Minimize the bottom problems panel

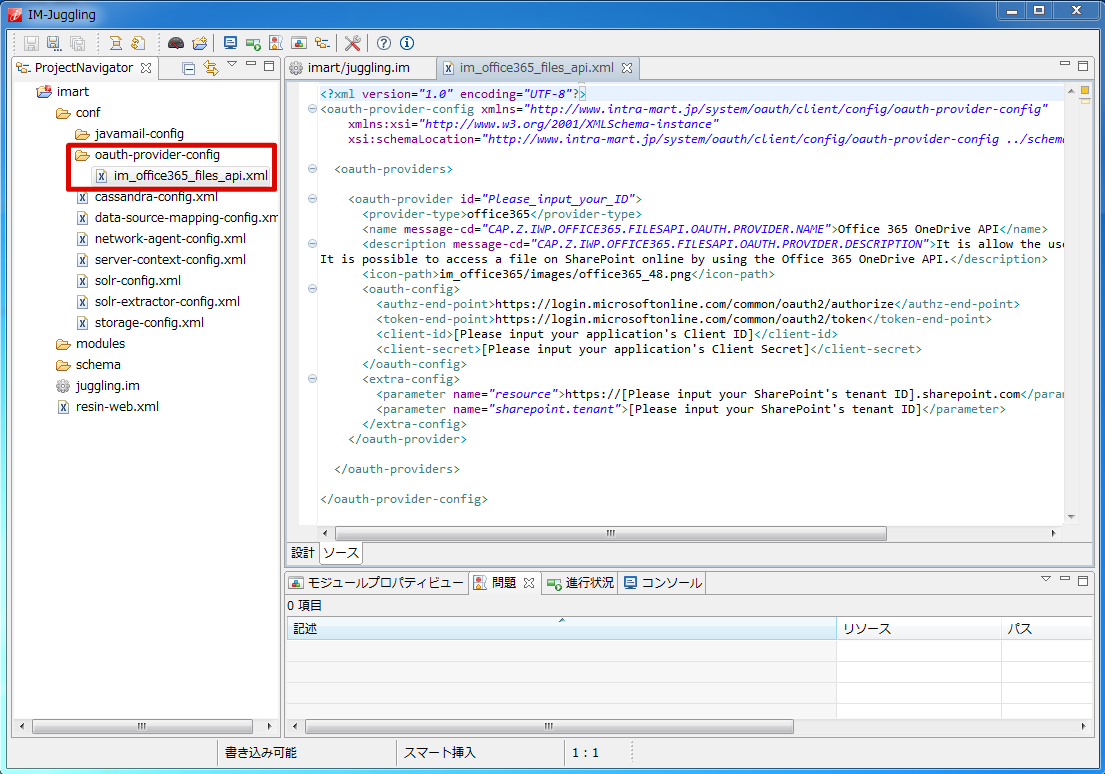(x=1065, y=578)
